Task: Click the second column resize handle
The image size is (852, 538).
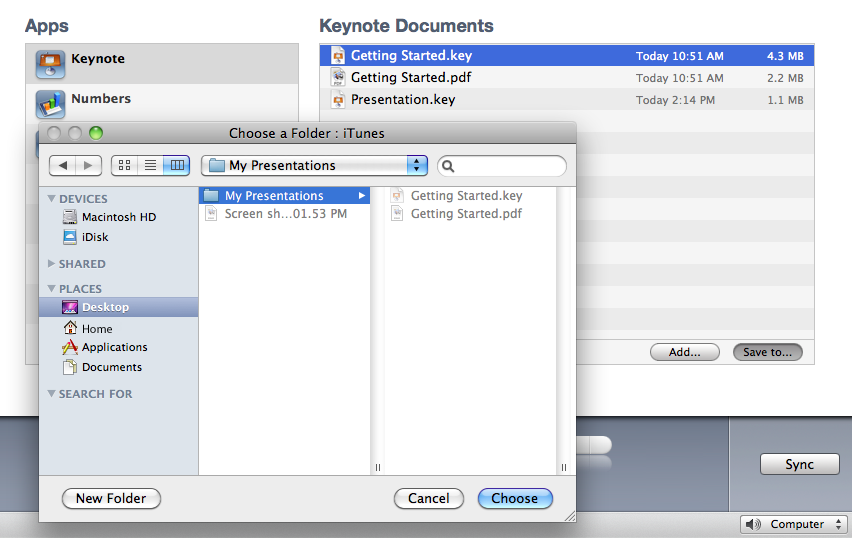Action: [x=563, y=467]
